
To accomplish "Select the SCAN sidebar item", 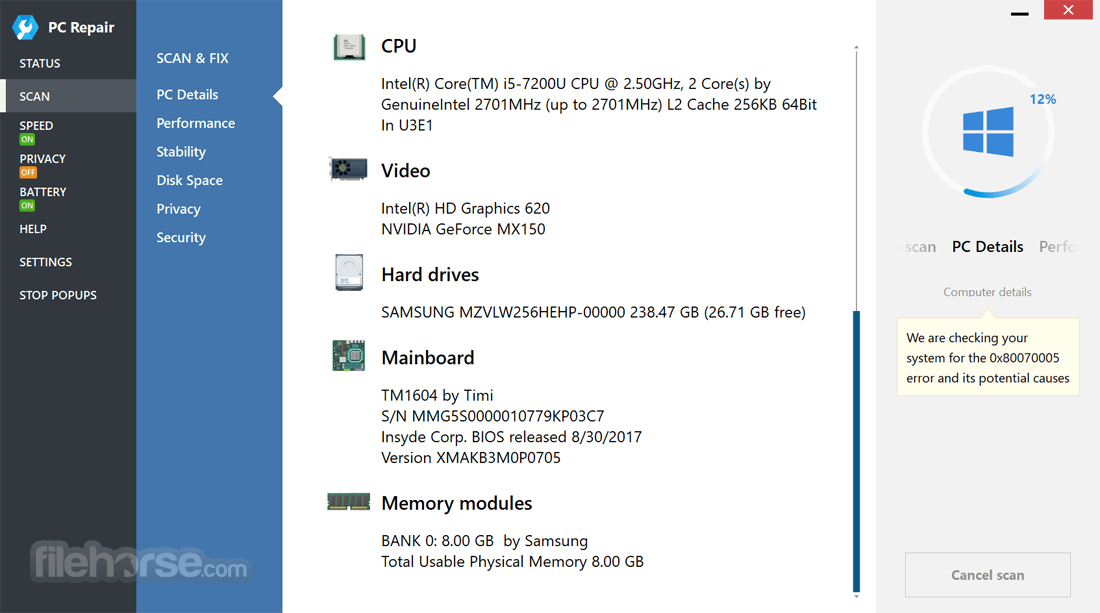I will coord(68,96).
